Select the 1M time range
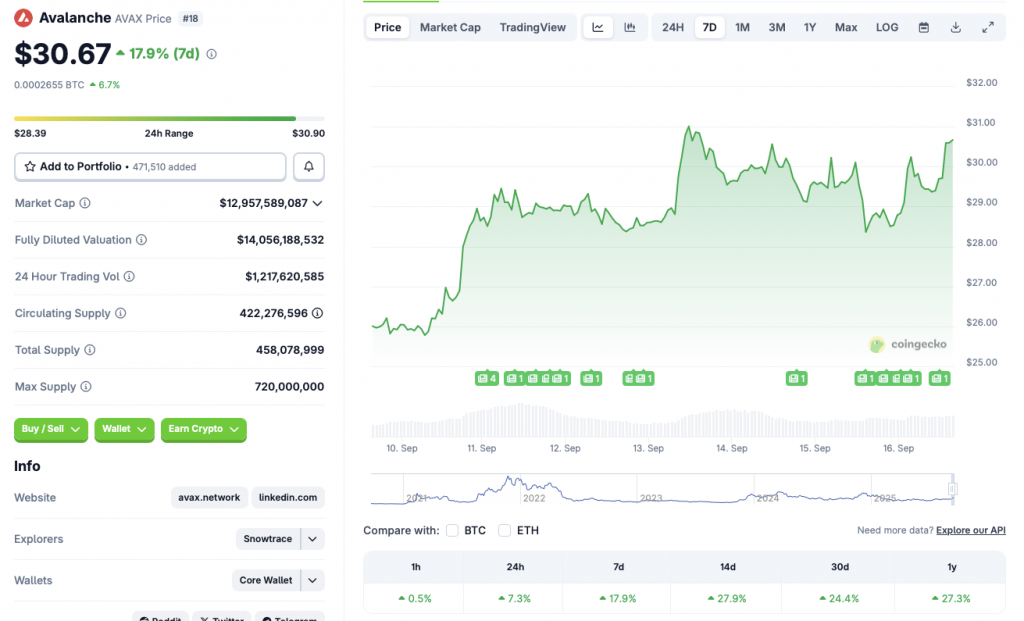1024x621 pixels. point(743,27)
